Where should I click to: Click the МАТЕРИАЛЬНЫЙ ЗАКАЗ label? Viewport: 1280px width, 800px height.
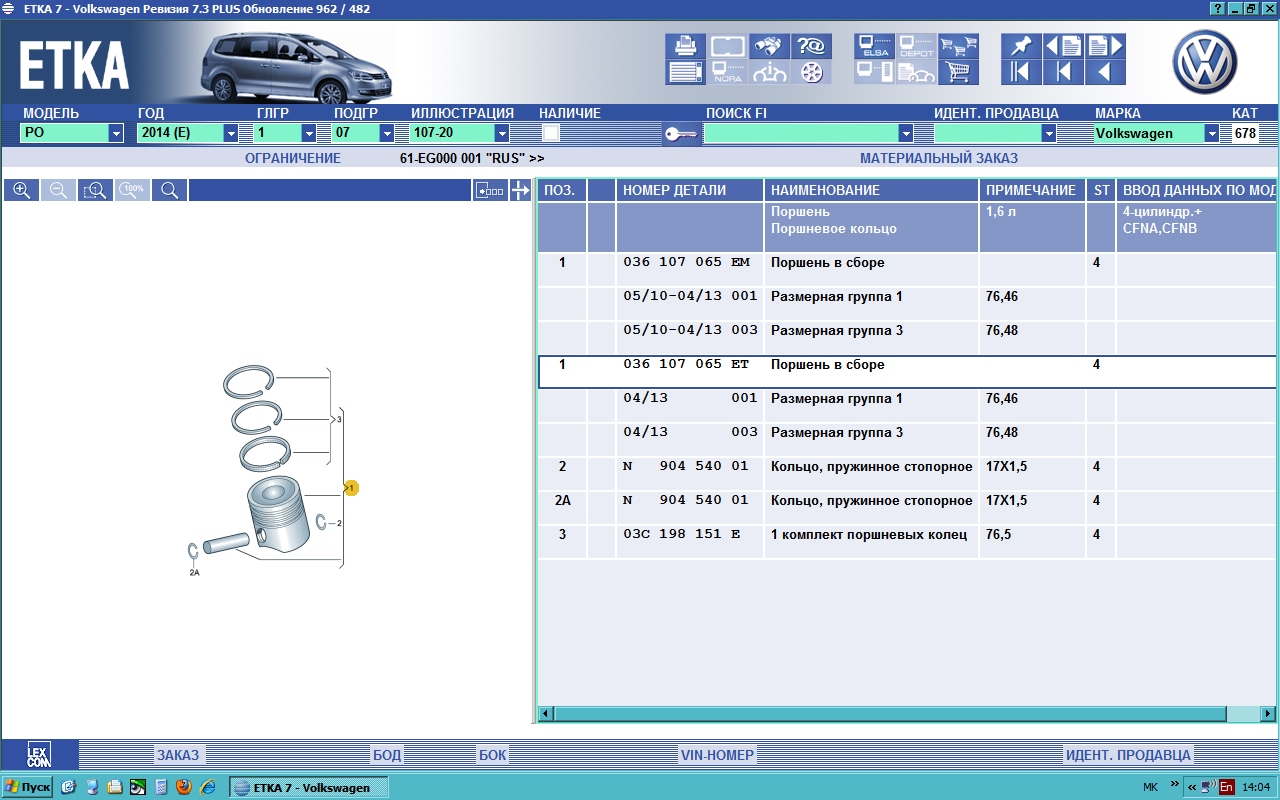coord(938,158)
